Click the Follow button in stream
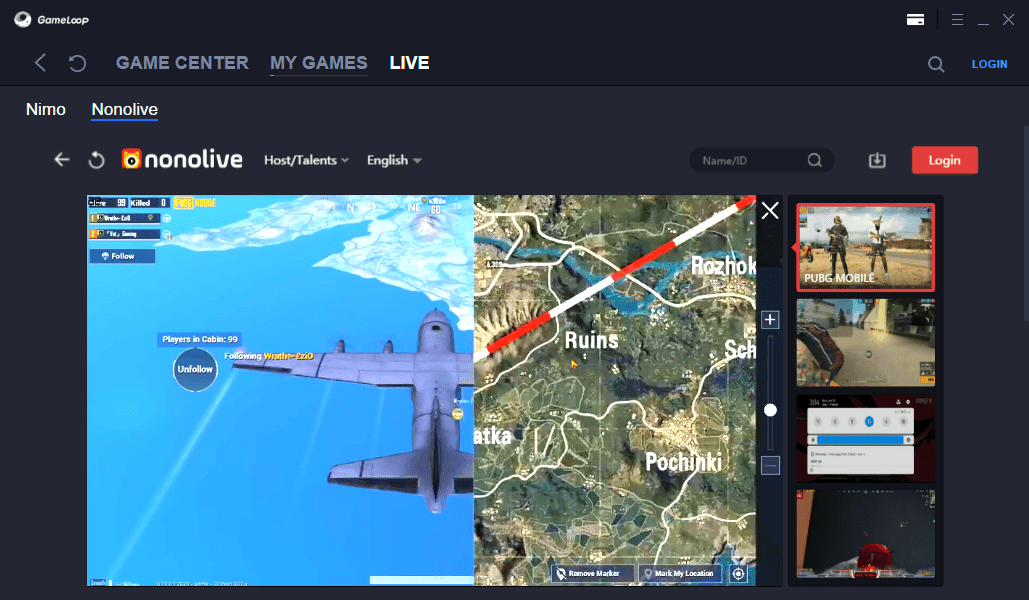 coord(122,256)
